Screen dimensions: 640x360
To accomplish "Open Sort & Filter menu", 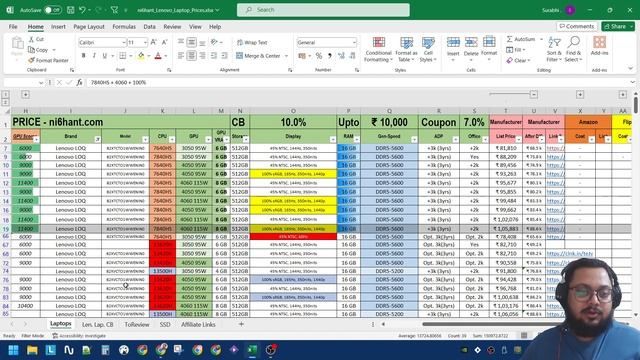I will 554,49.
